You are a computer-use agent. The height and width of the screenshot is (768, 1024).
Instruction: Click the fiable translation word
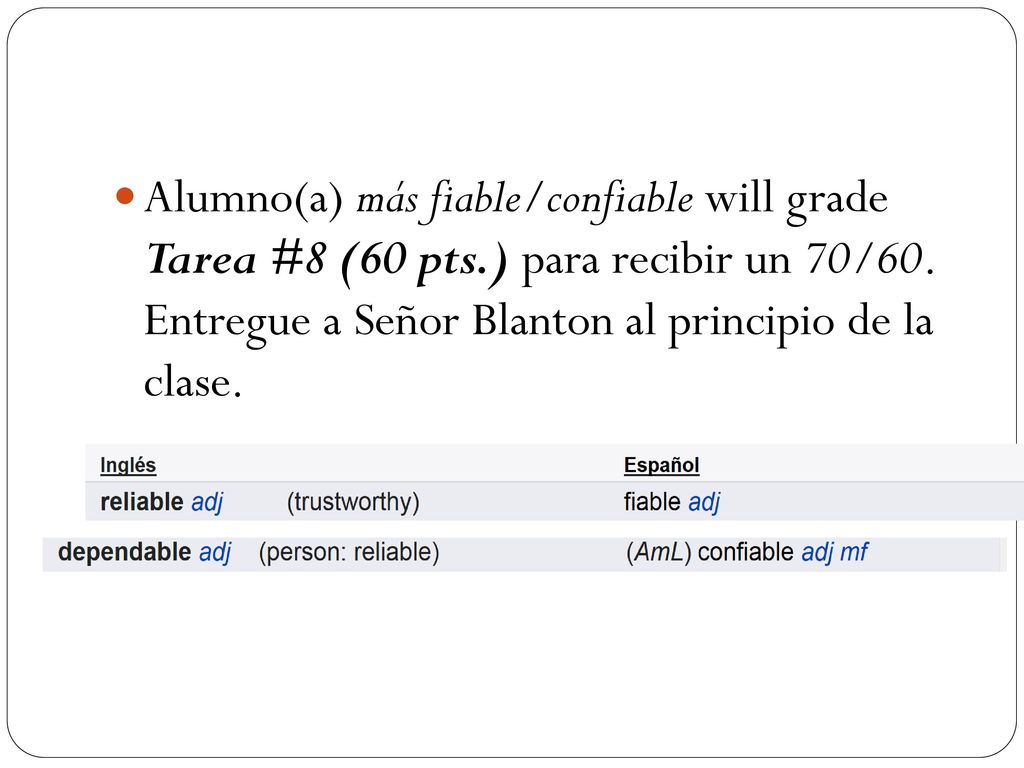[x=652, y=502]
